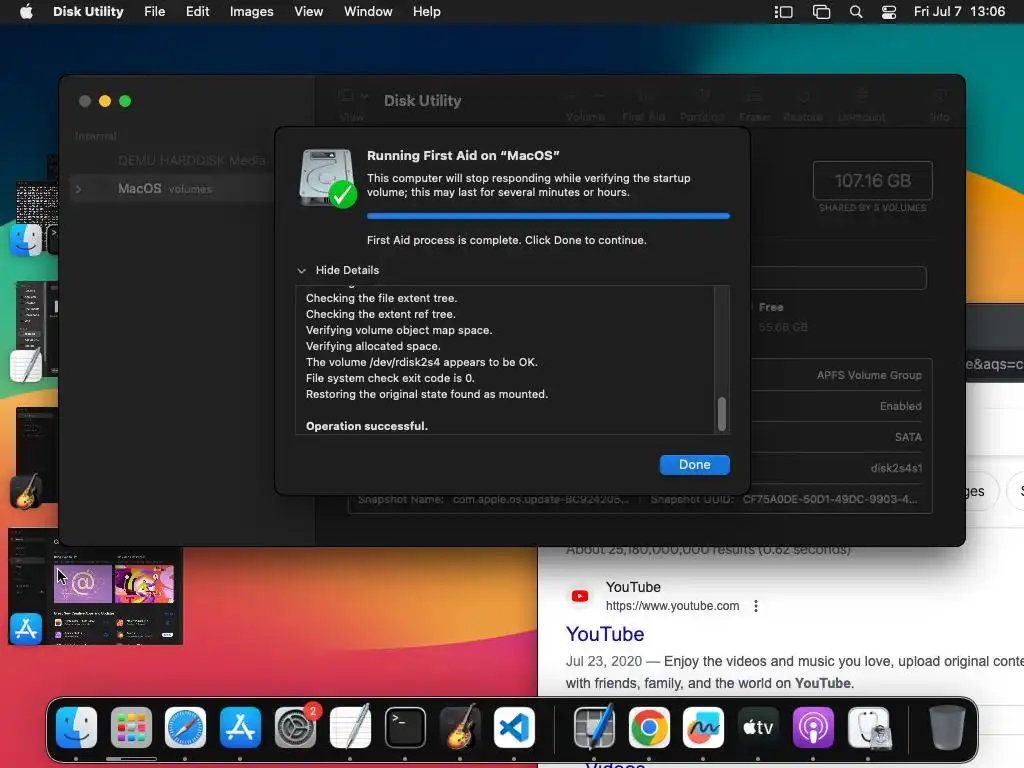Open Freeform from the Dock
The image size is (1024, 768).
point(703,728)
